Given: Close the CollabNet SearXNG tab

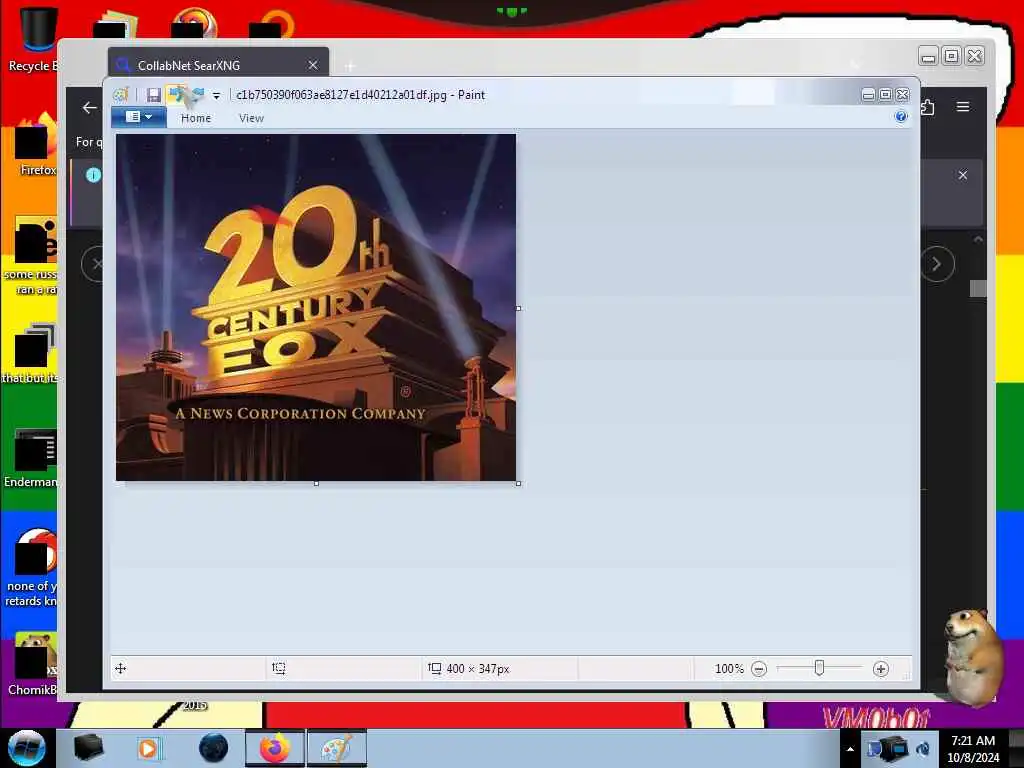Looking at the screenshot, I should pyautogui.click(x=313, y=65).
